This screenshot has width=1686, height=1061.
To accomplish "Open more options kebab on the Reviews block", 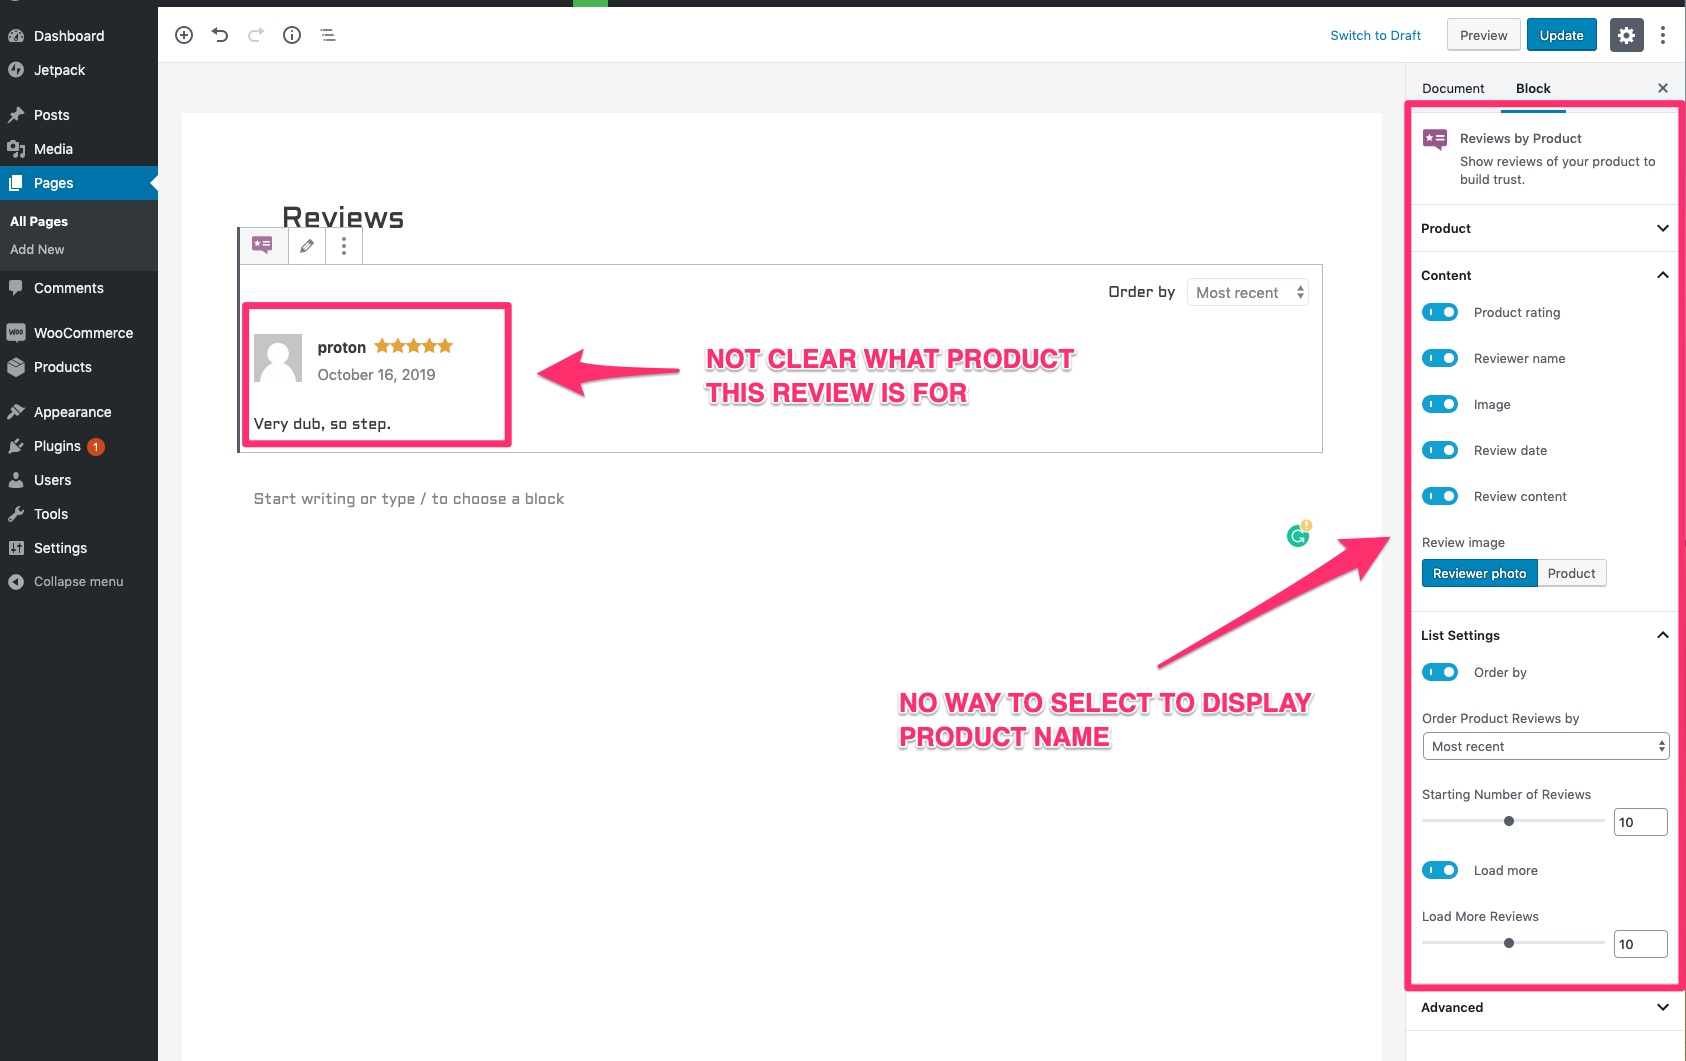I will 344,245.
